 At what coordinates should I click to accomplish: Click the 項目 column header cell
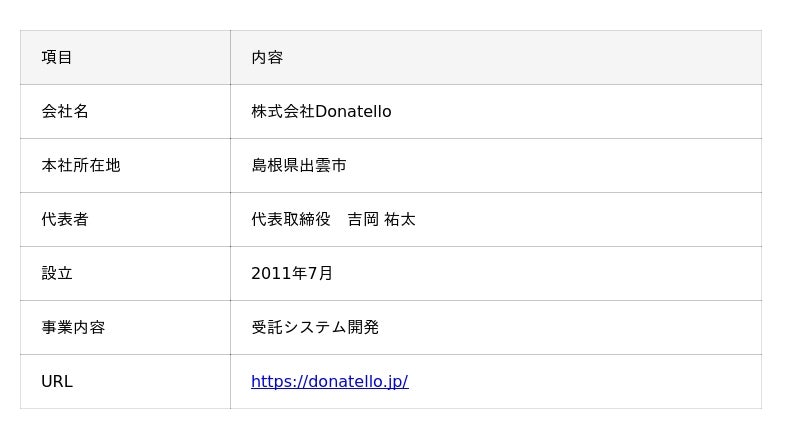pos(57,57)
